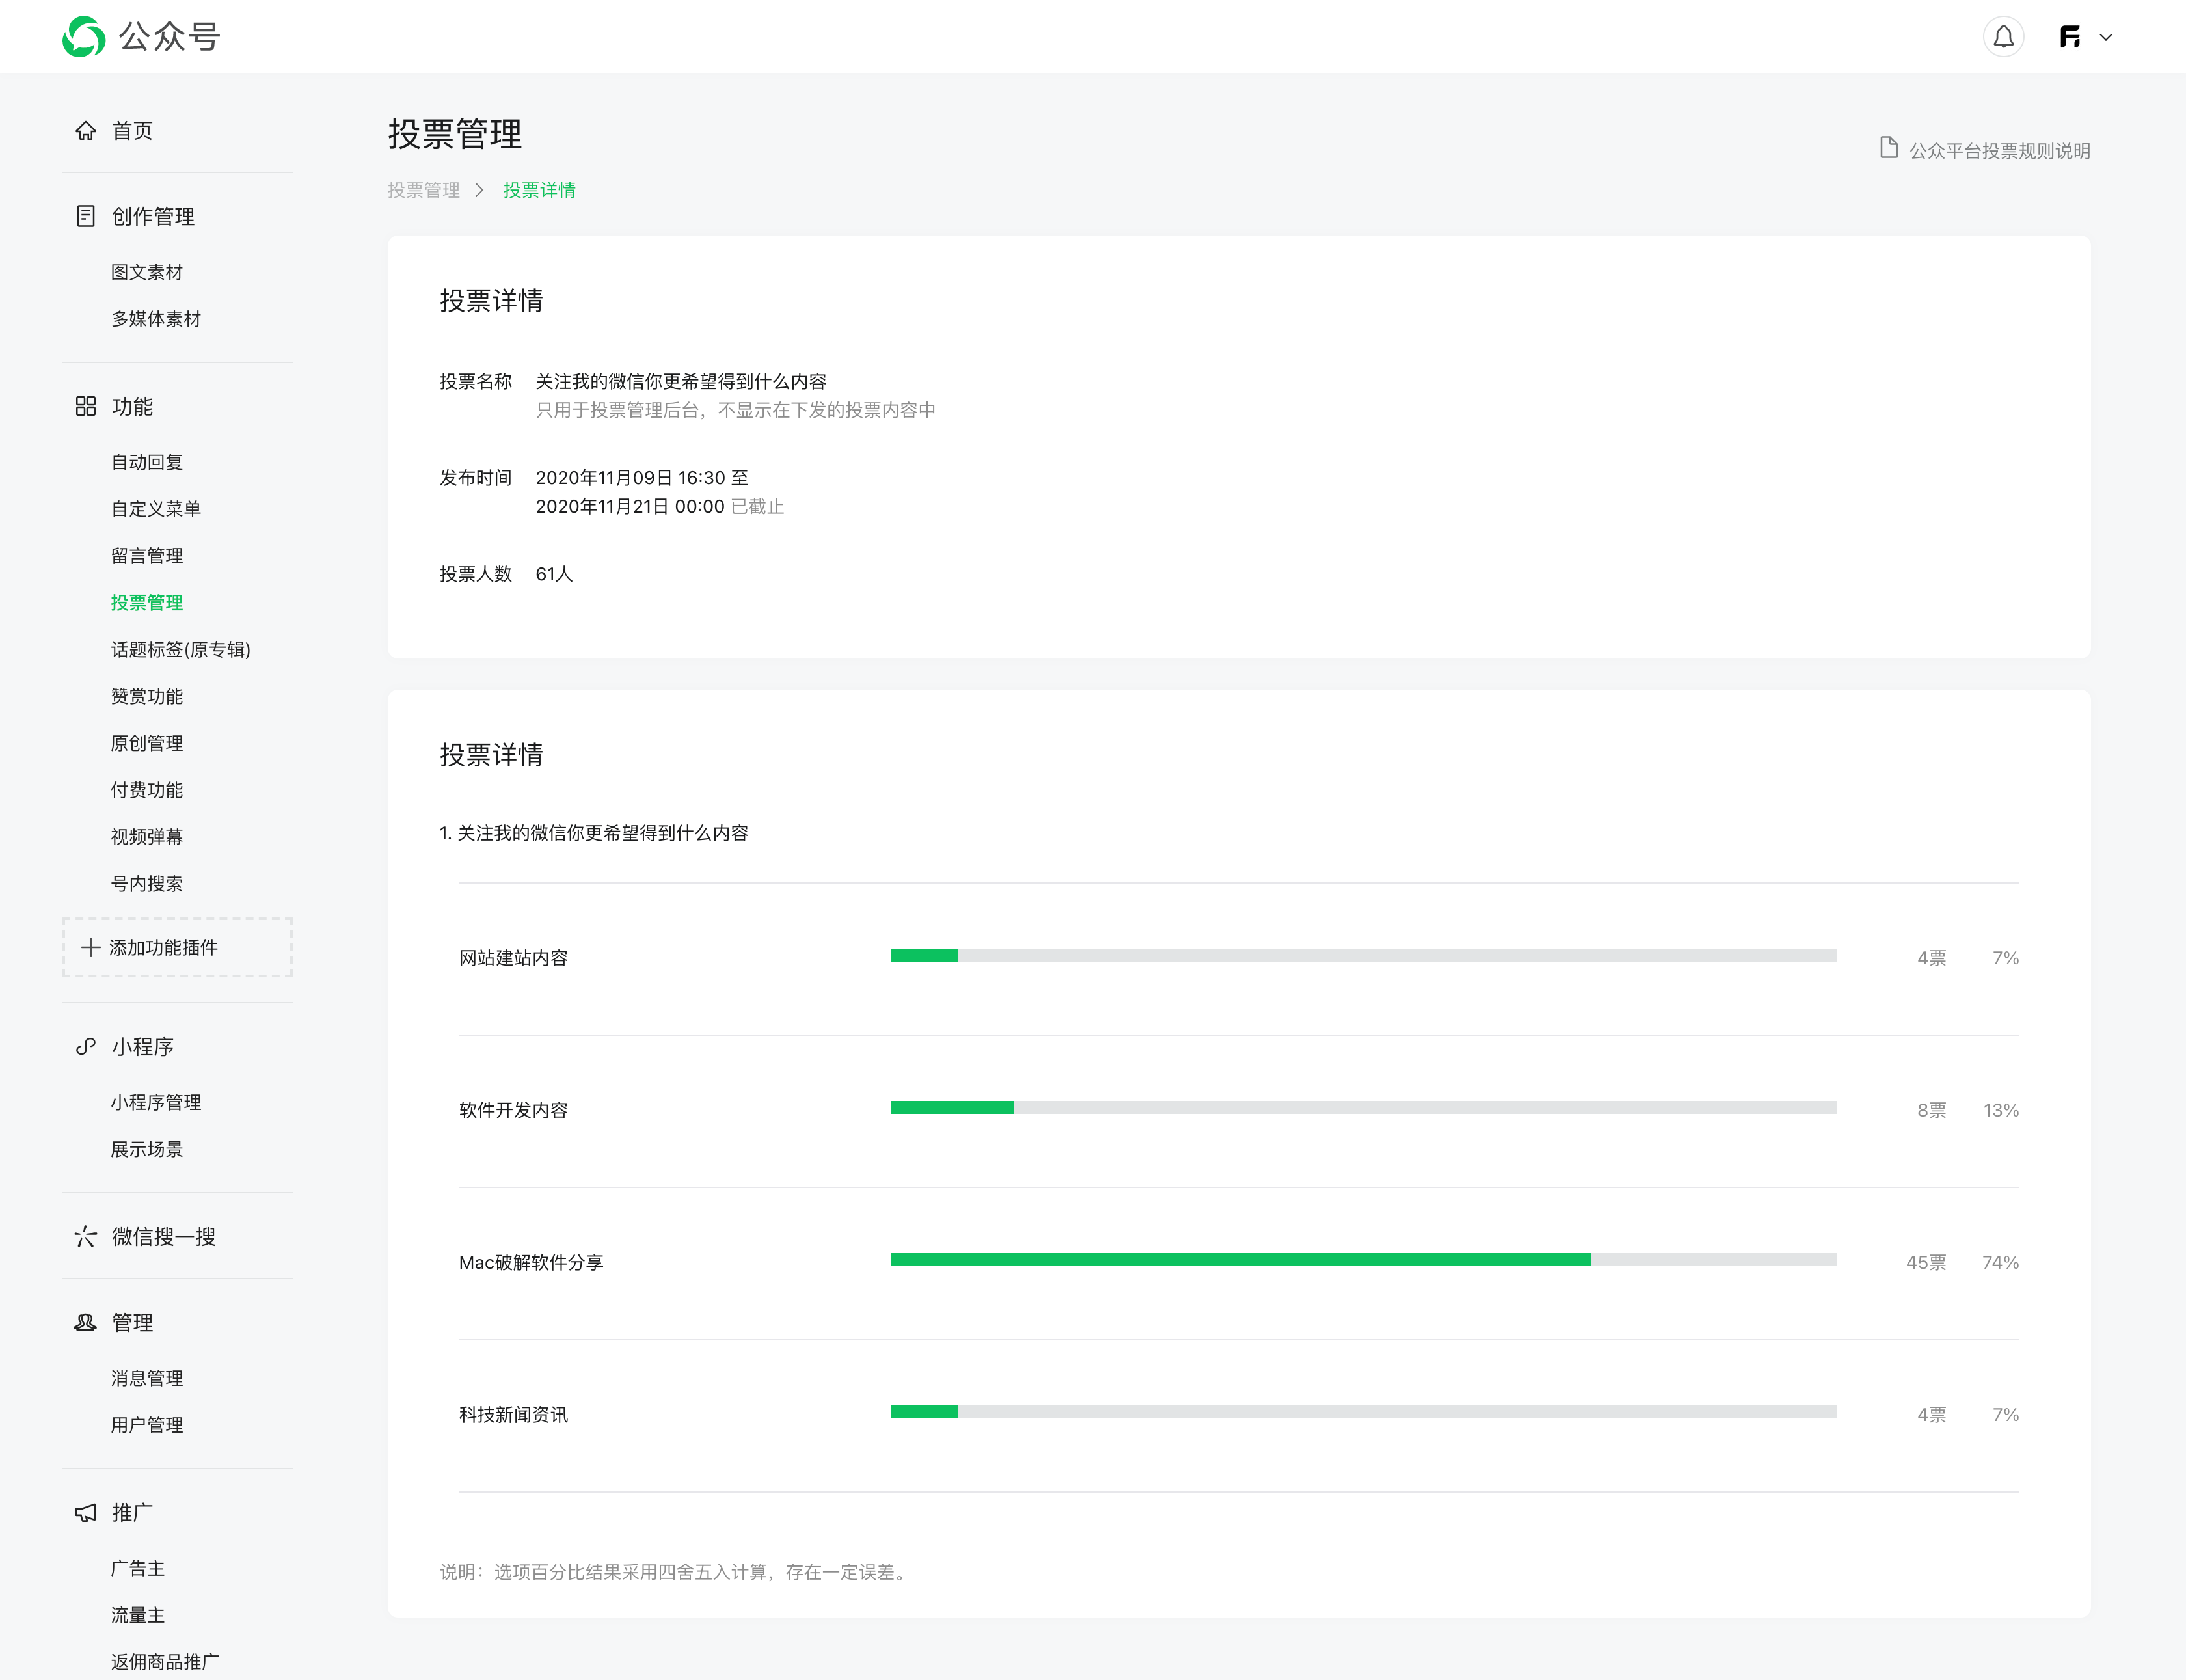Open the 推广 section heading
Viewport: 2186px width, 1680px height.
click(x=132, y=1512)
